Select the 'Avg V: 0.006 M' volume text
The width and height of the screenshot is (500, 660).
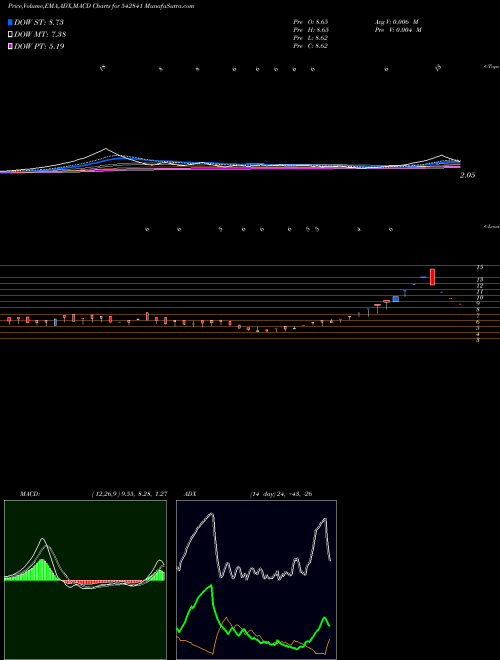pyautogui.click(x=397, y=21)
